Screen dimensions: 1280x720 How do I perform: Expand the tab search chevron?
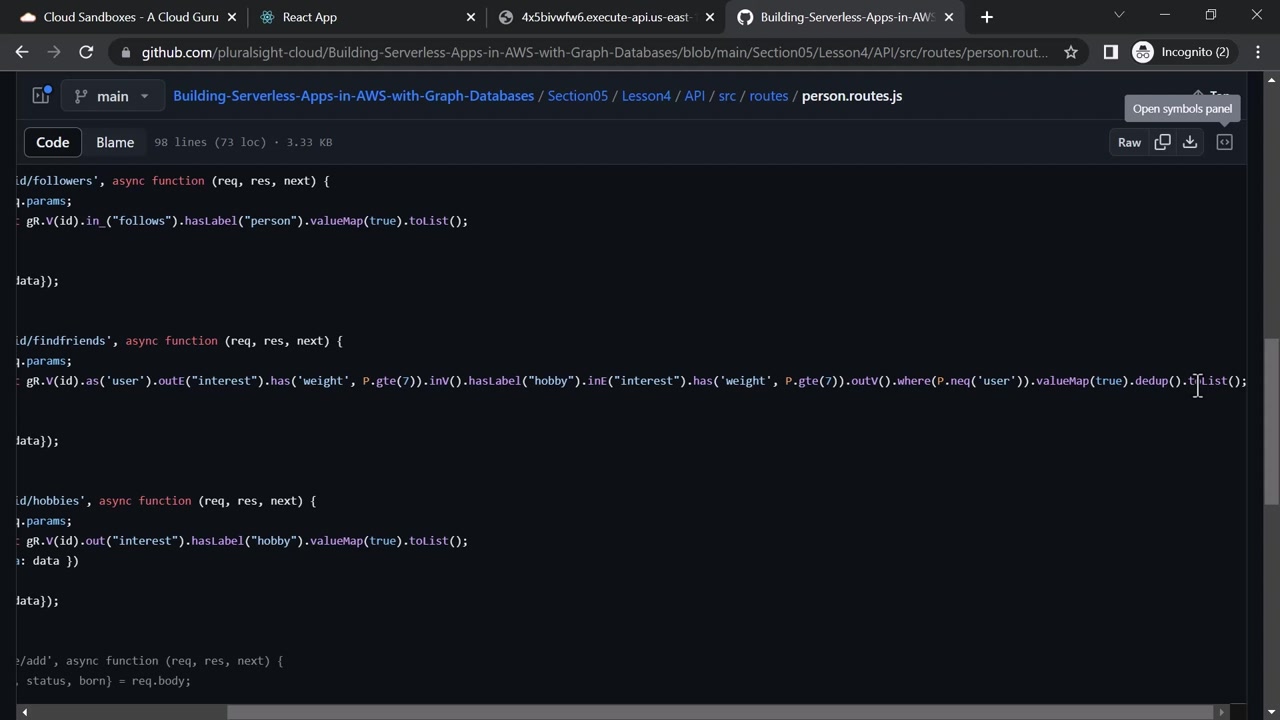[x=1119, y=15]
